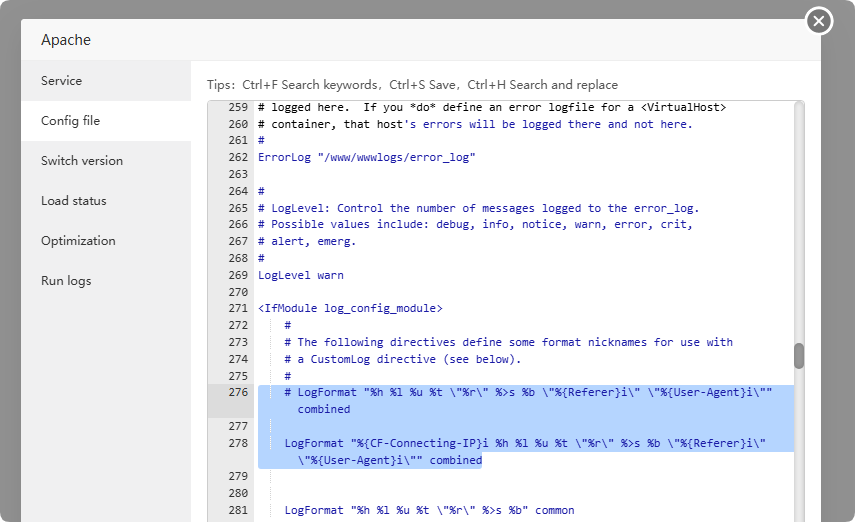
Task: Select the Config file tab
Action: click(x=70, y=121)
